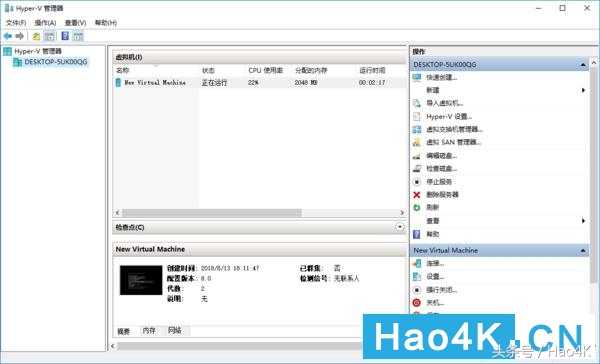The image size is (600, 364).
Task: Click 连接 (Connect) under New Virtual Machine actions
Action: (435, 263)
